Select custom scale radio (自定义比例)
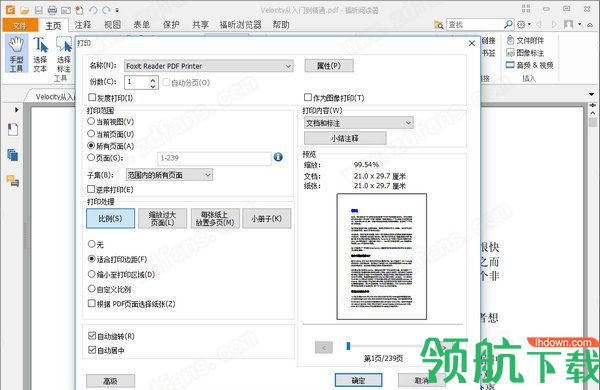This screenshot has height=390, width=600. coord(91,289)
